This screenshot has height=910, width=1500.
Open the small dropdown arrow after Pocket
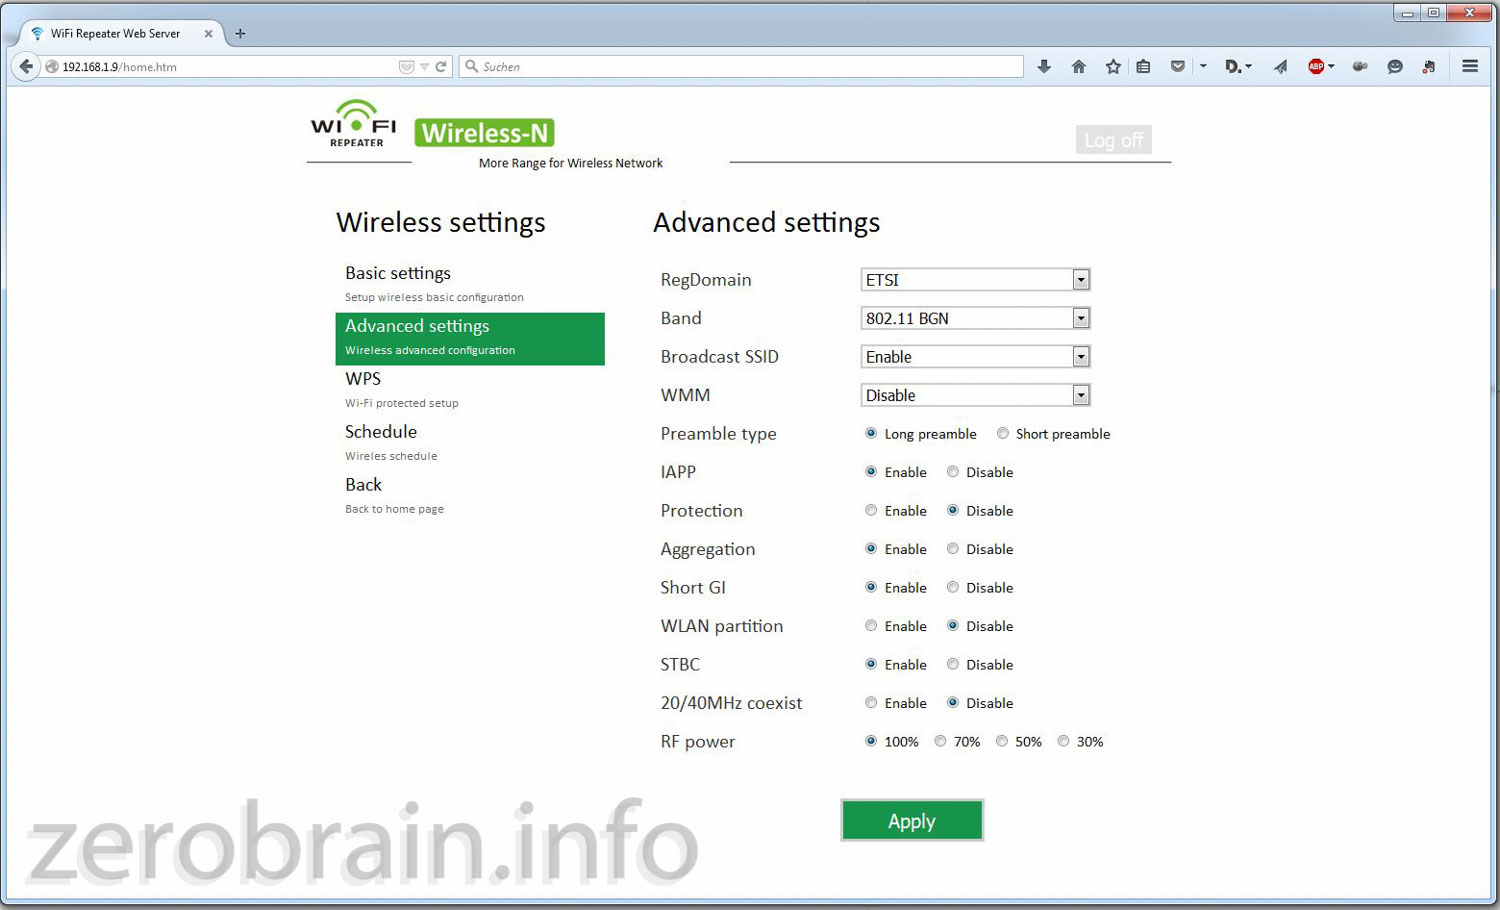1203,67
